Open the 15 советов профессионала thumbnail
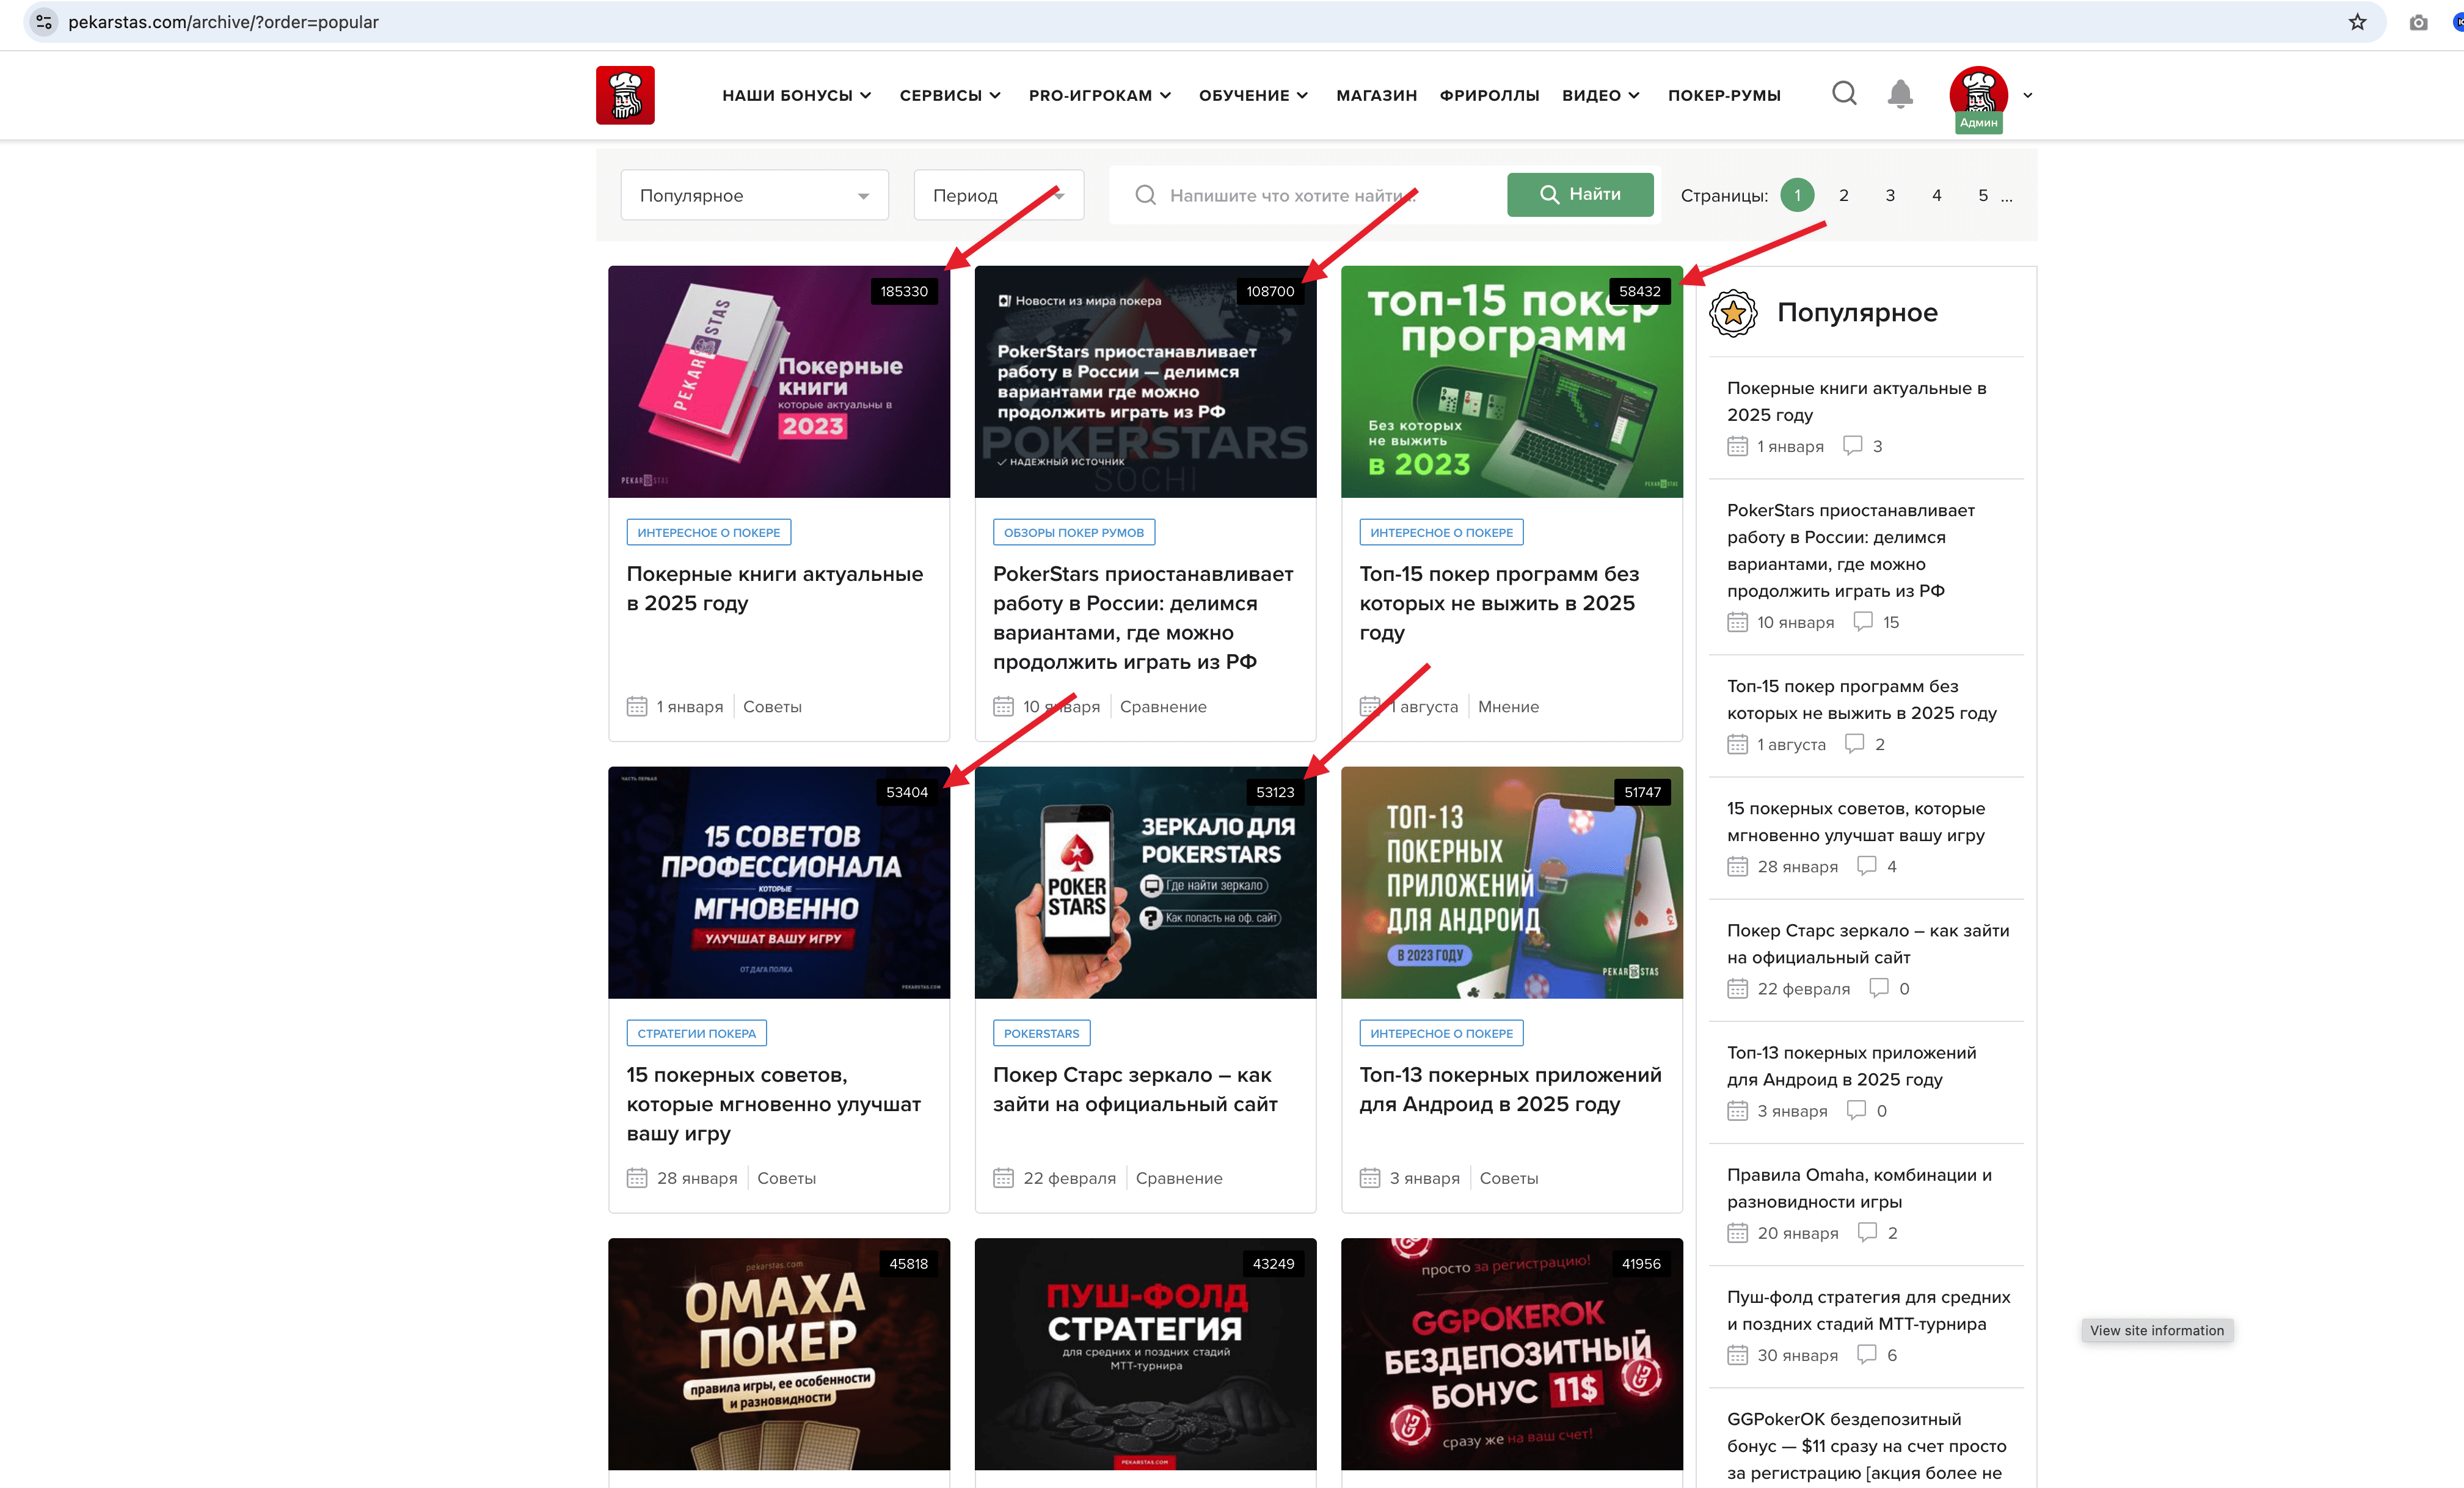Image resolution: width=2464 pixels, height=1488 pixels. 778,882
